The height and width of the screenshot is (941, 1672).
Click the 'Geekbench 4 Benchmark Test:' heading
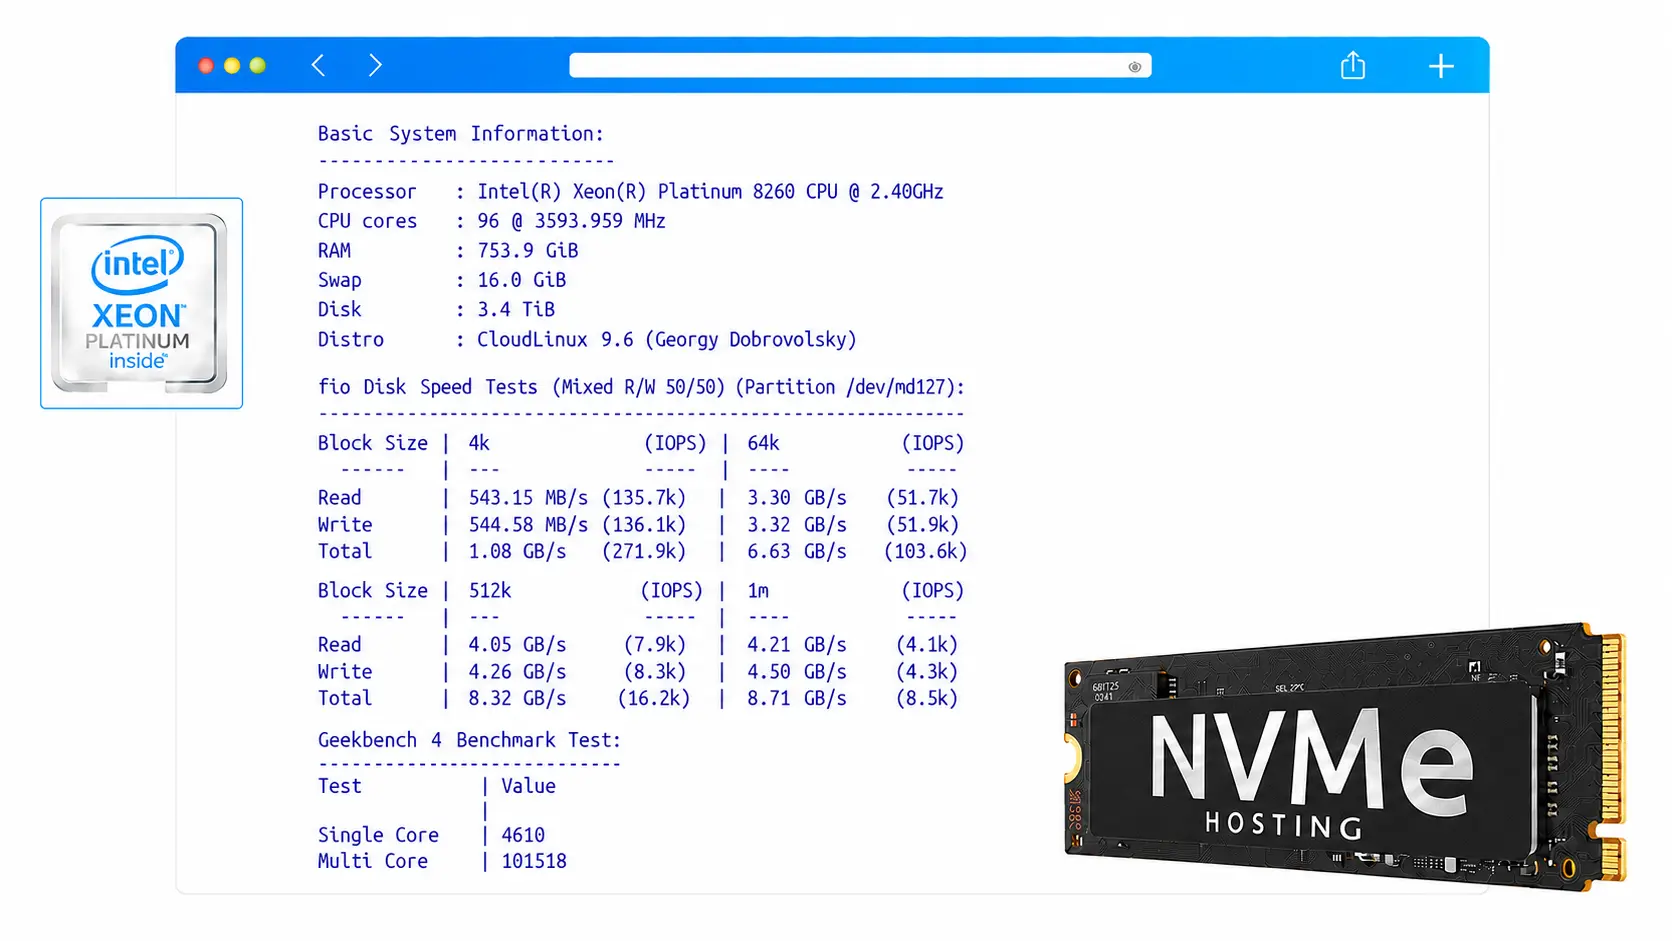pos(469,741)
